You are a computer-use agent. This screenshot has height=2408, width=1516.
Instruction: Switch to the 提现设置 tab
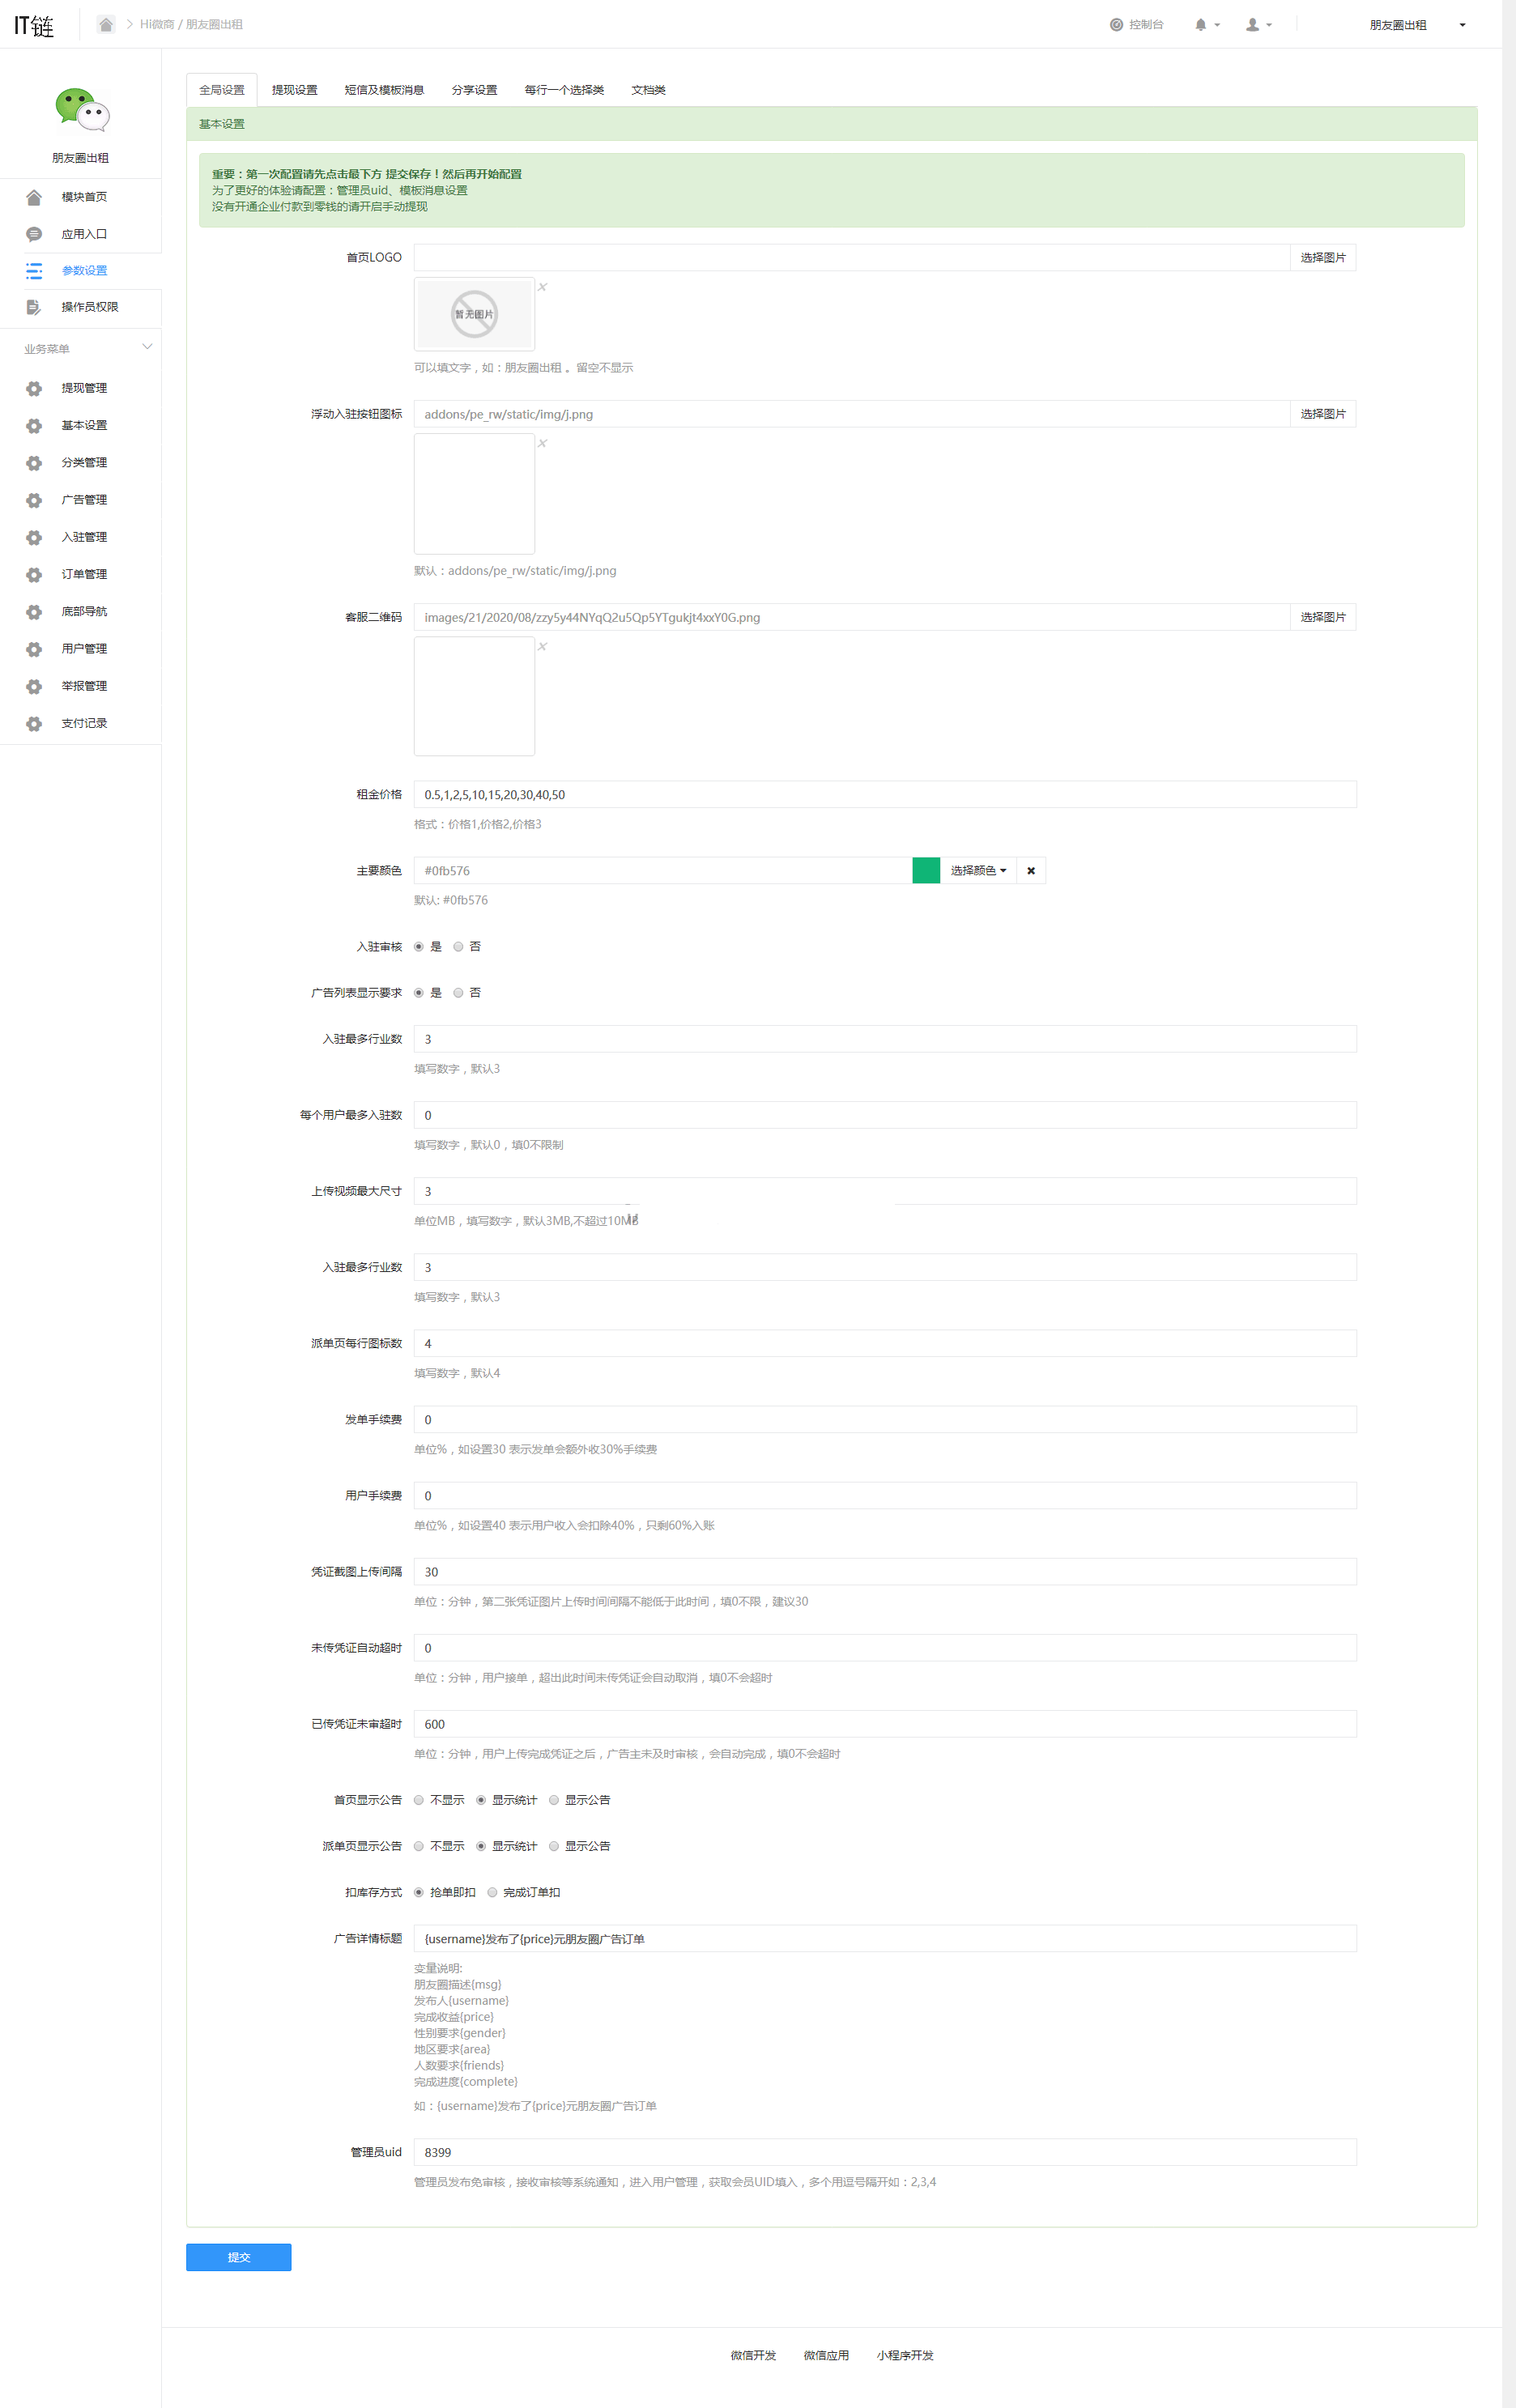click(x=295, y=90)
